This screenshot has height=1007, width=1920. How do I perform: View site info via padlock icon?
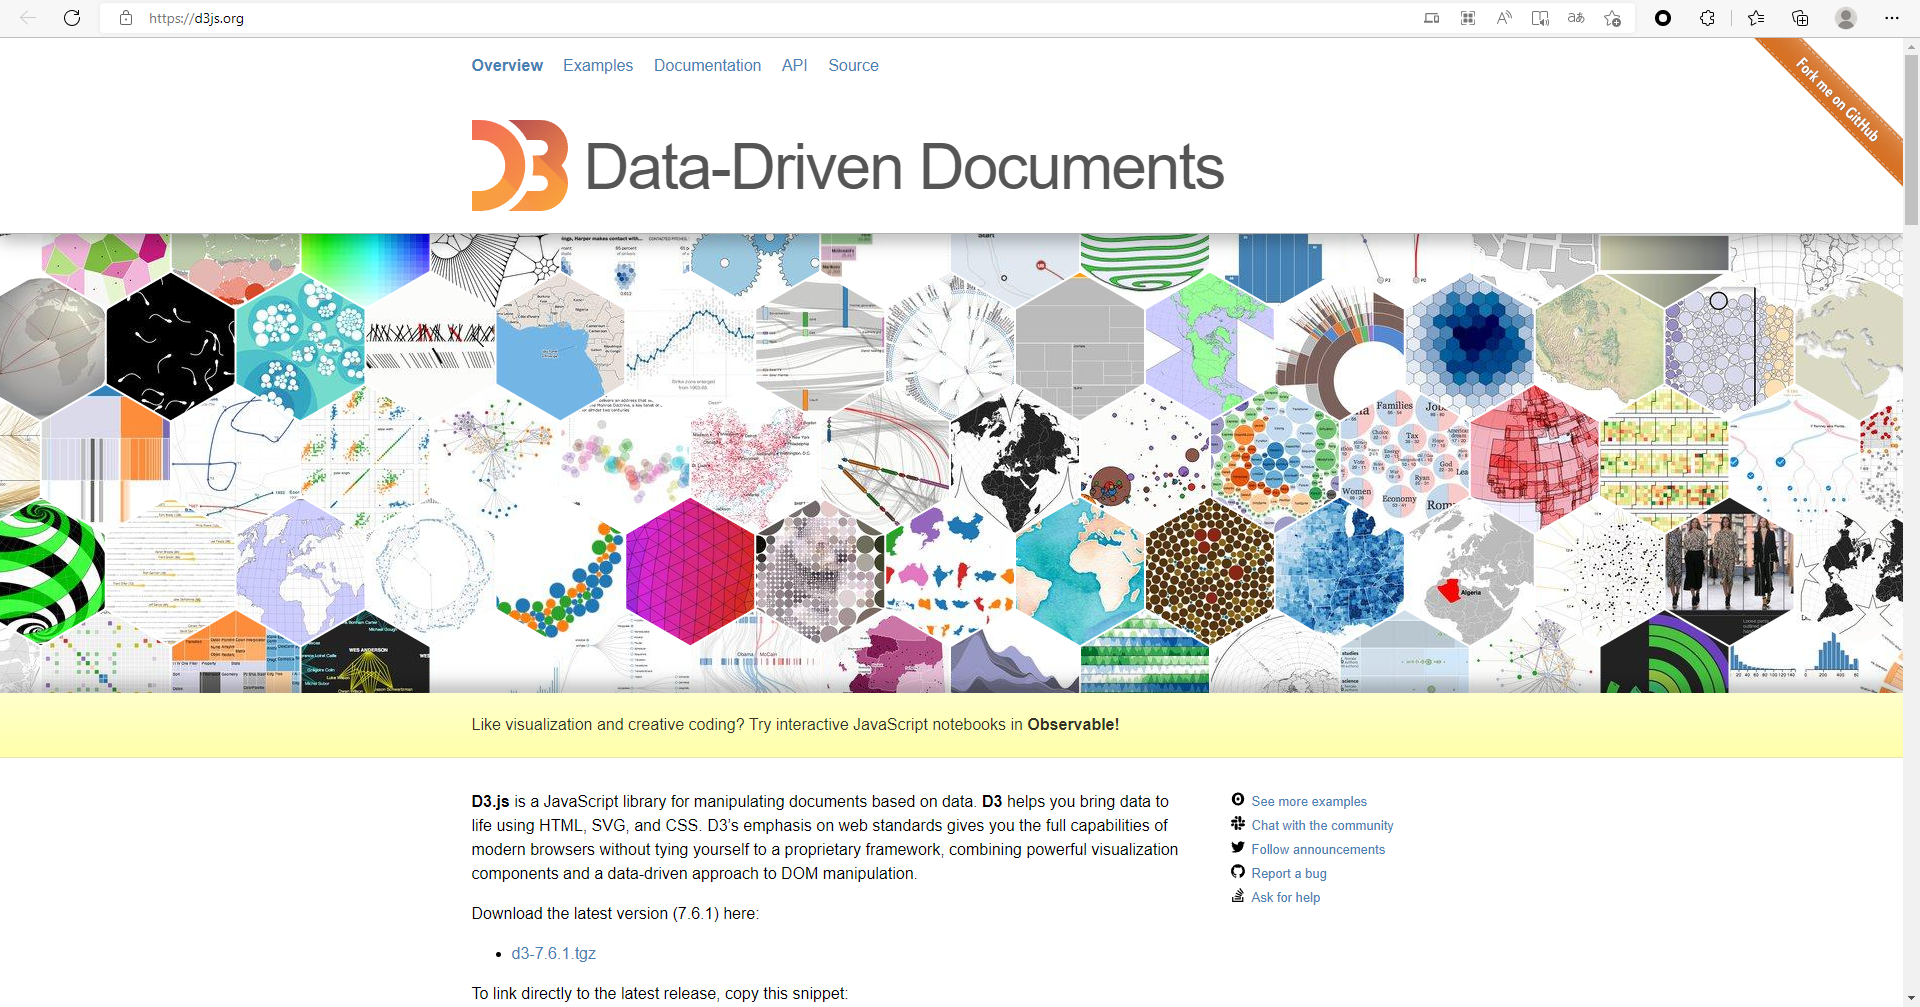[126, 18]
